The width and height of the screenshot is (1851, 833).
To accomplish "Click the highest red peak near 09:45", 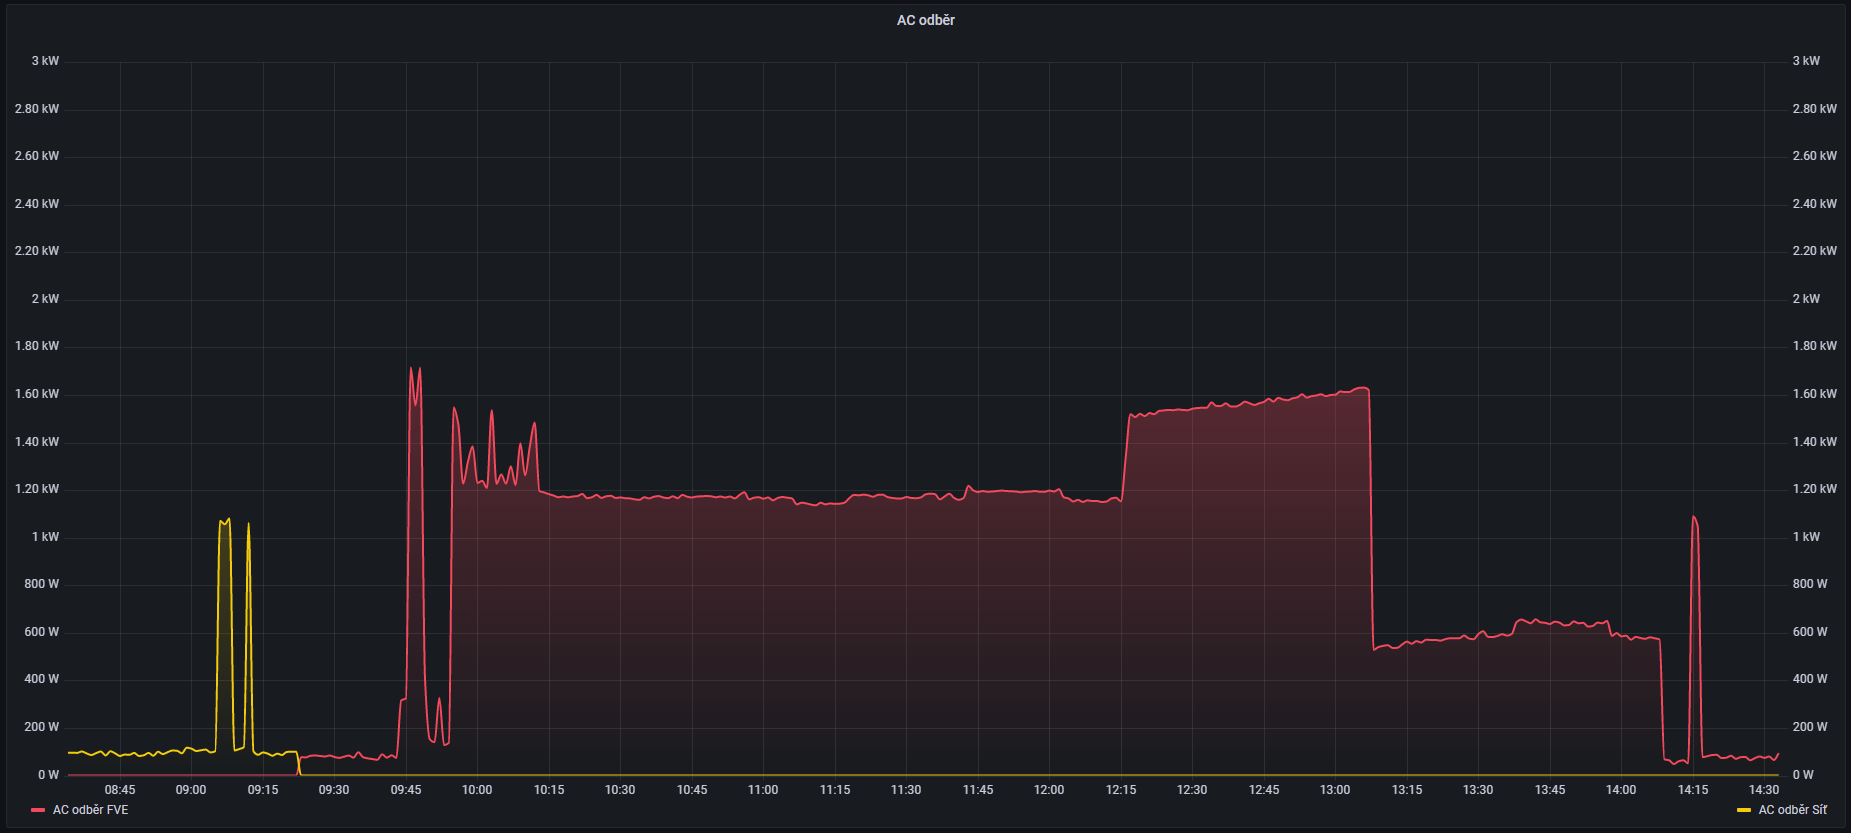I will pos(411,369).
